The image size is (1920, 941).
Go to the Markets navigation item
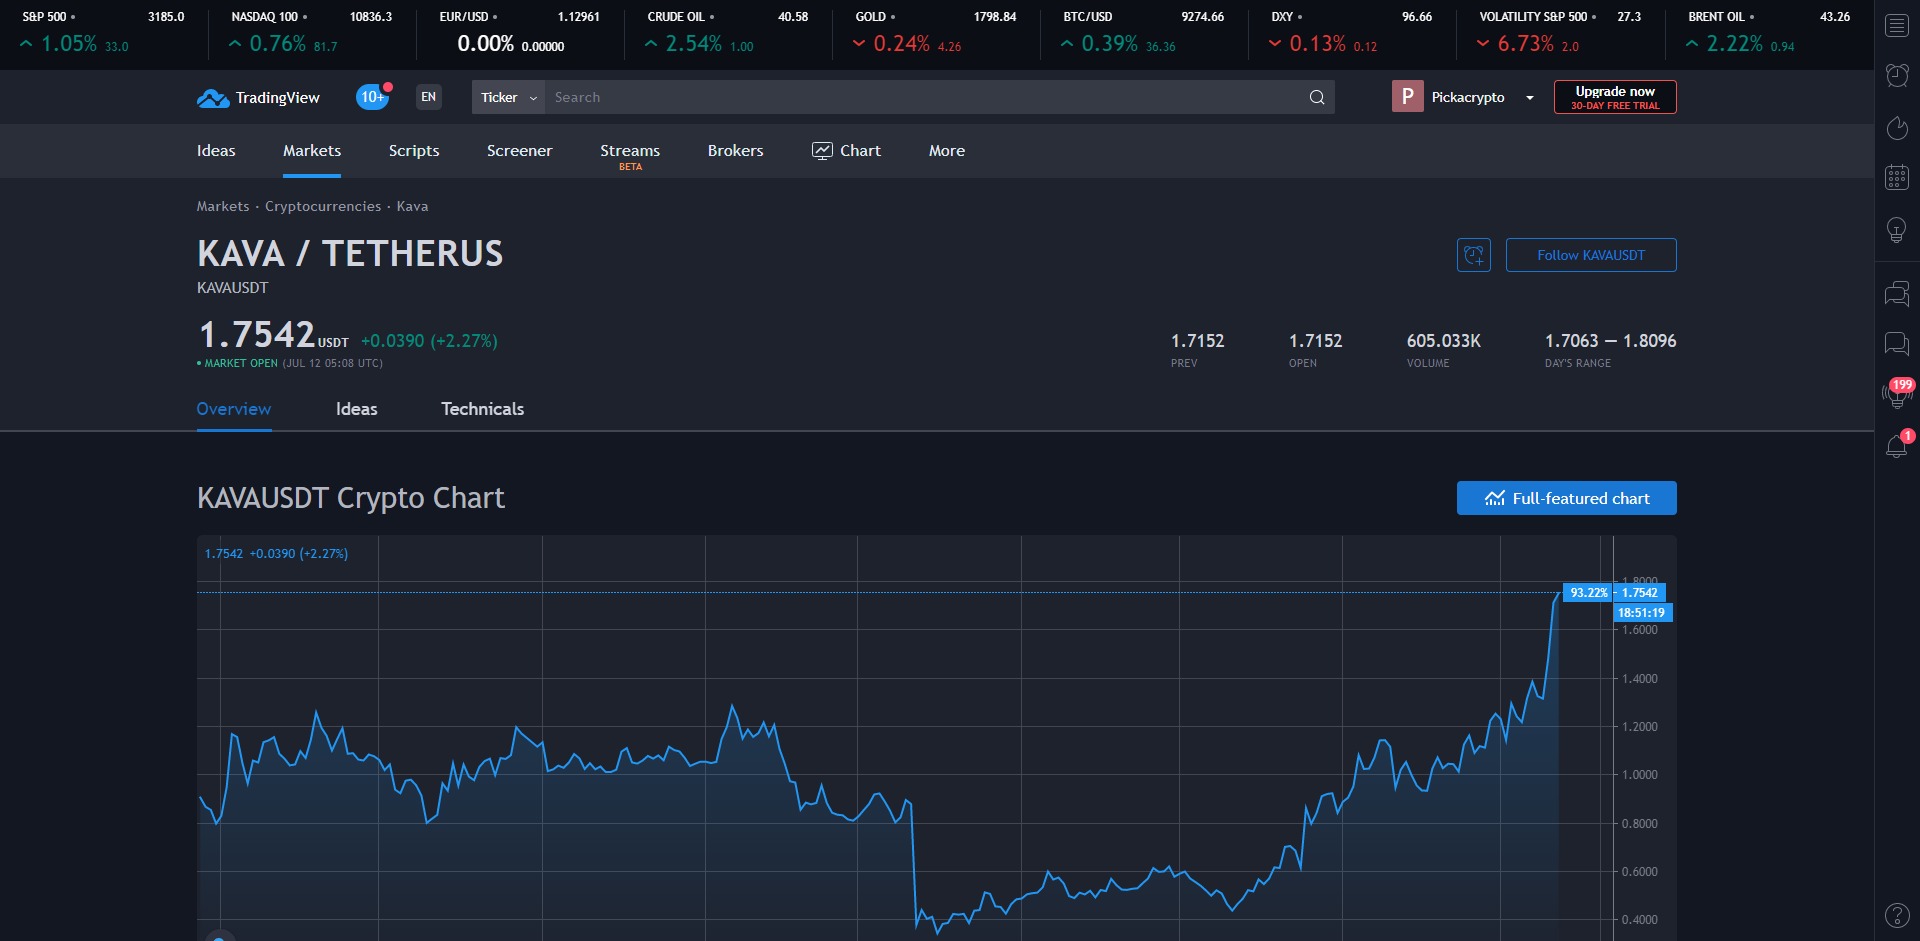pyautogui.click(x=312, y=151)
